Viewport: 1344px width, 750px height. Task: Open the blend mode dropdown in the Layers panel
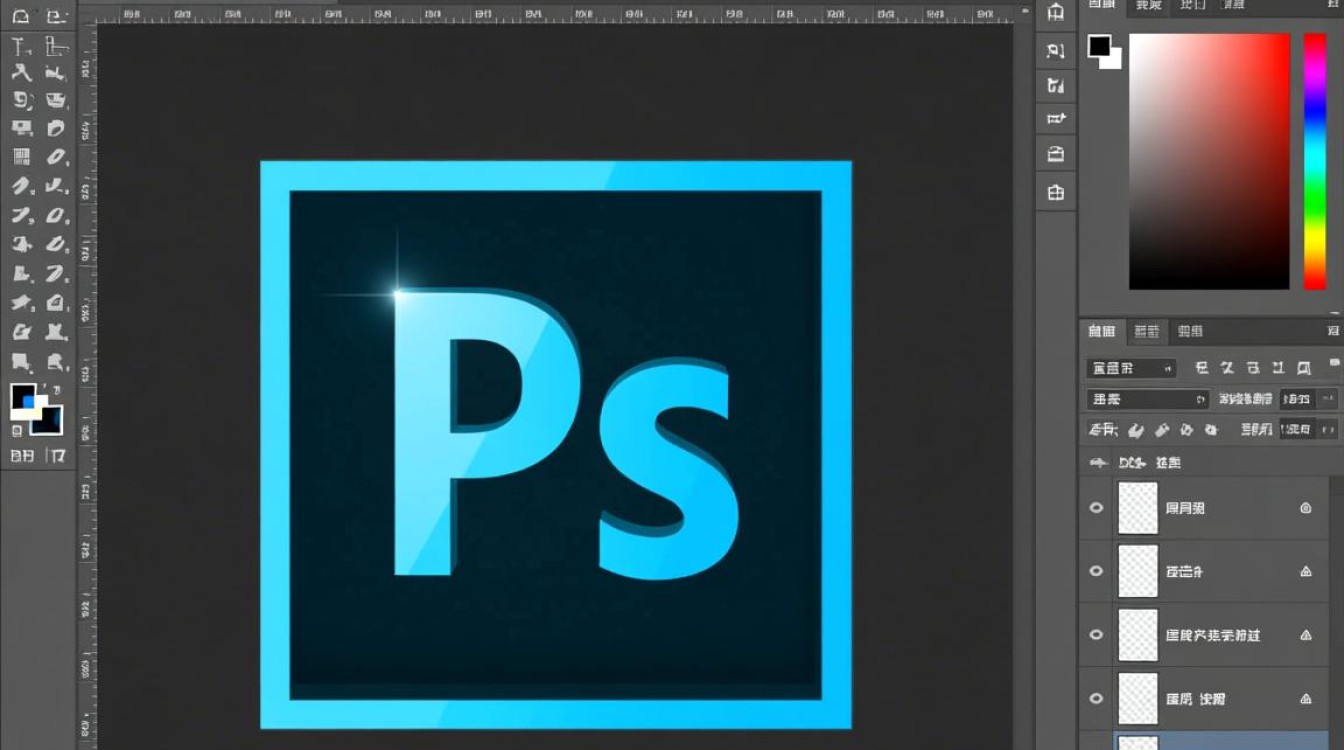1147,399
